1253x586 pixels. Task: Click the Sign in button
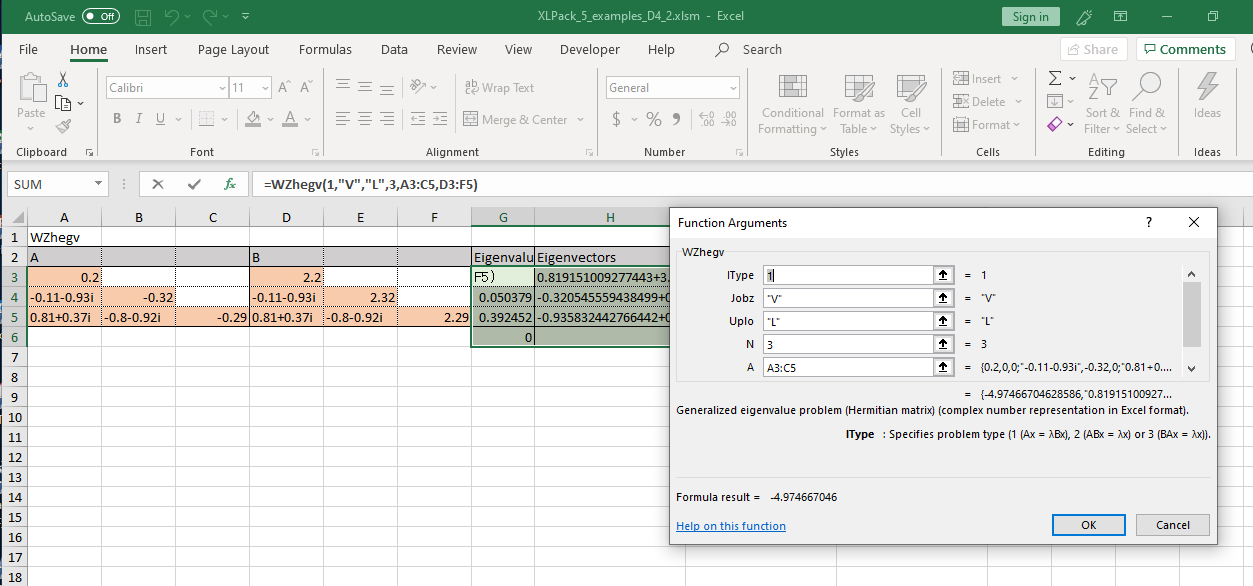point(1030,17)
